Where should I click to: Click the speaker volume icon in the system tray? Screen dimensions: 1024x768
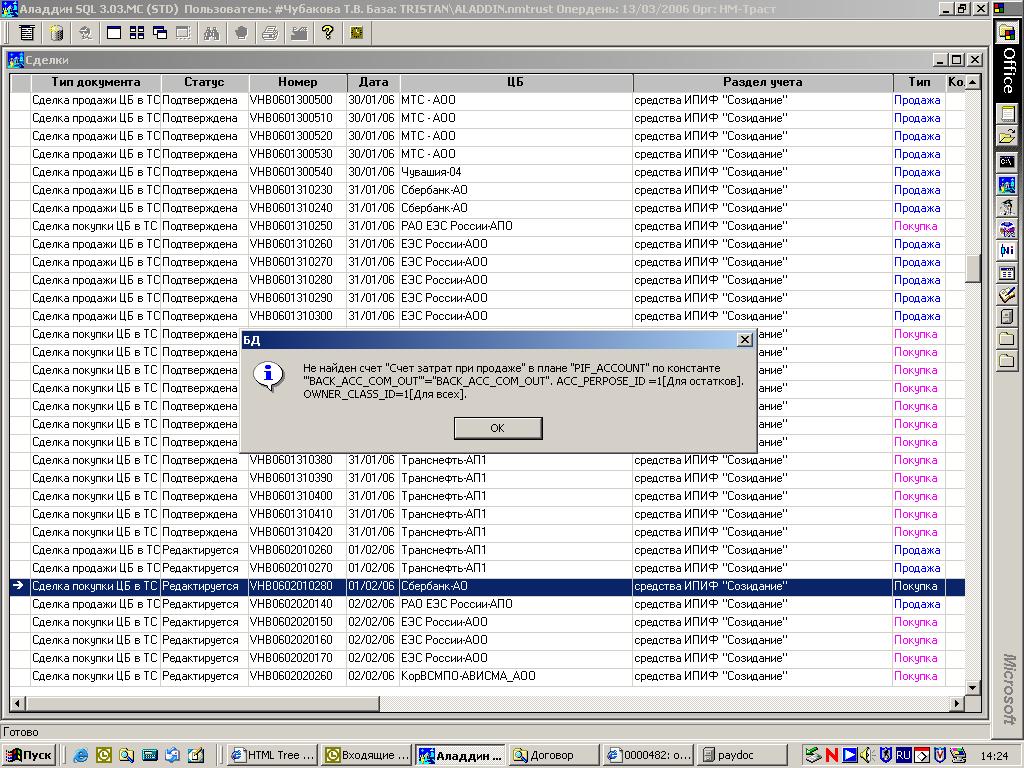pyautogui.click(x=867, y=755)
